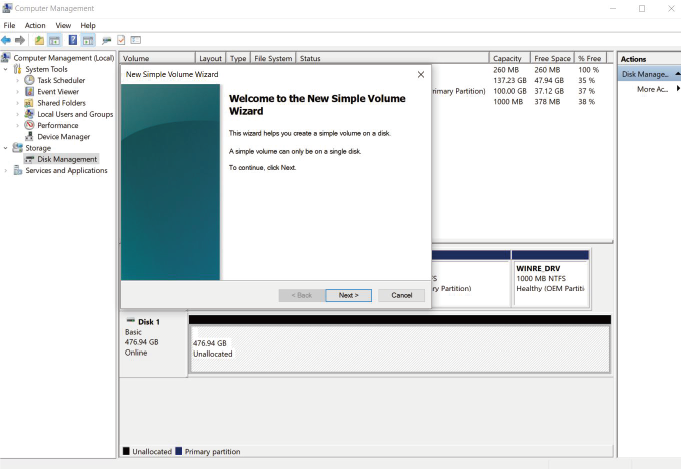Open the View menu
682x469 pixels.
(x=63, y=25)
